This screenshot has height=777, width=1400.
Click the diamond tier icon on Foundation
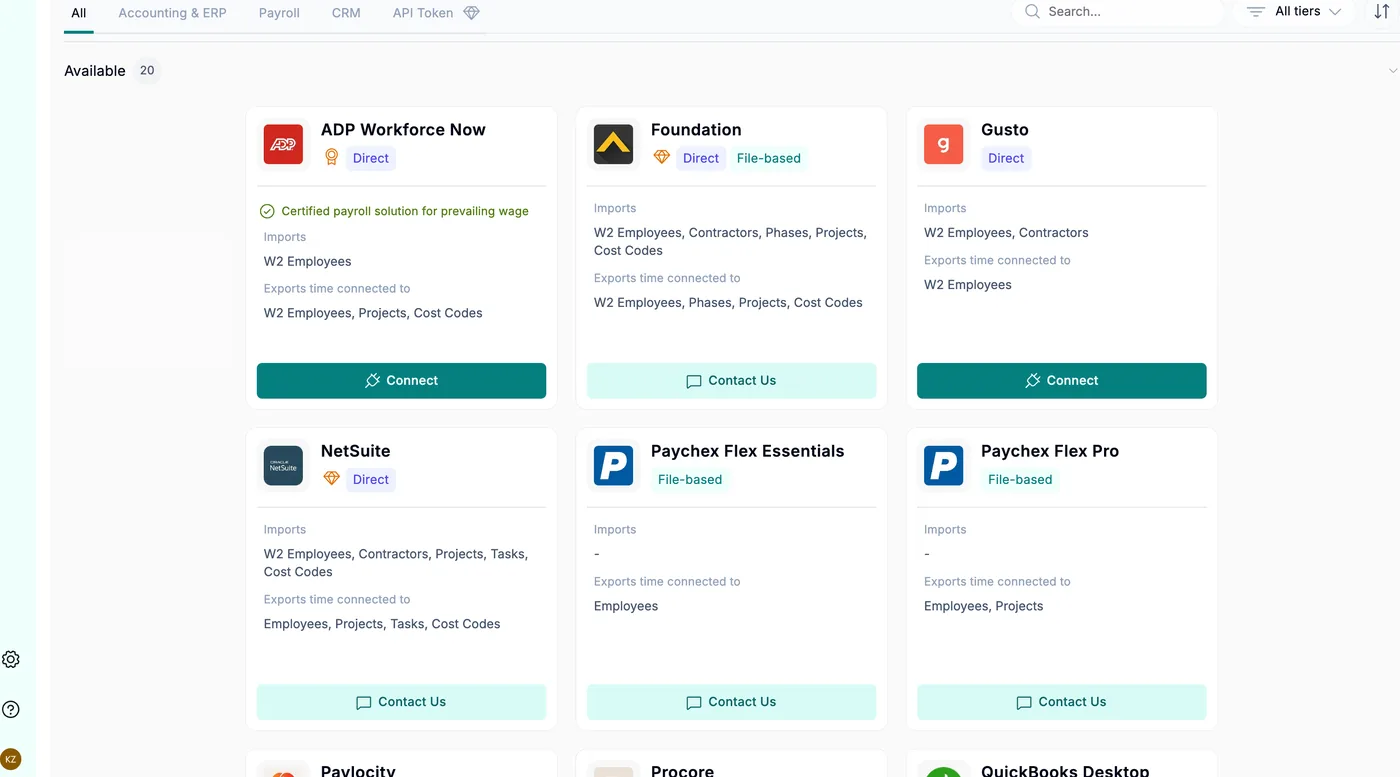(661, 158)
